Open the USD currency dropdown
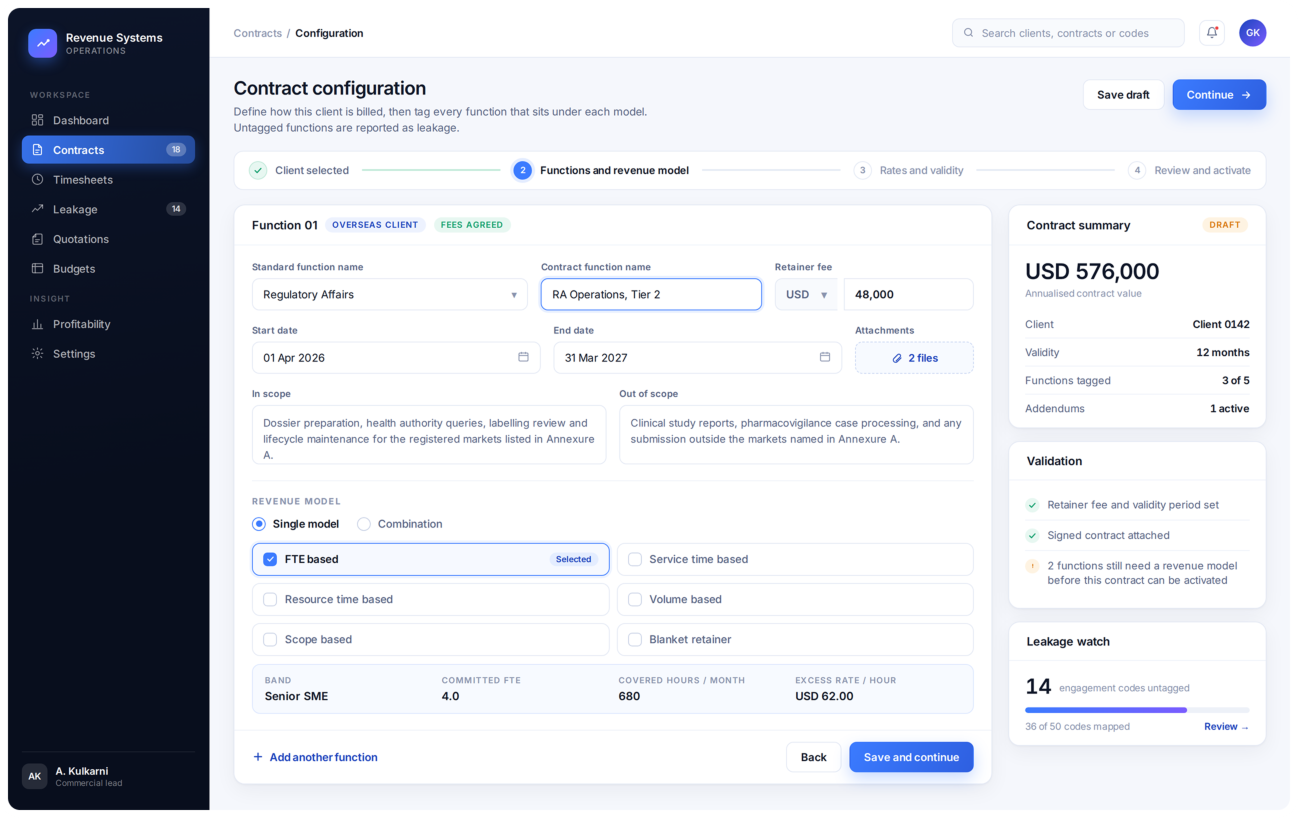Viewport: 1298px width, 818px height. click(806, 294)
